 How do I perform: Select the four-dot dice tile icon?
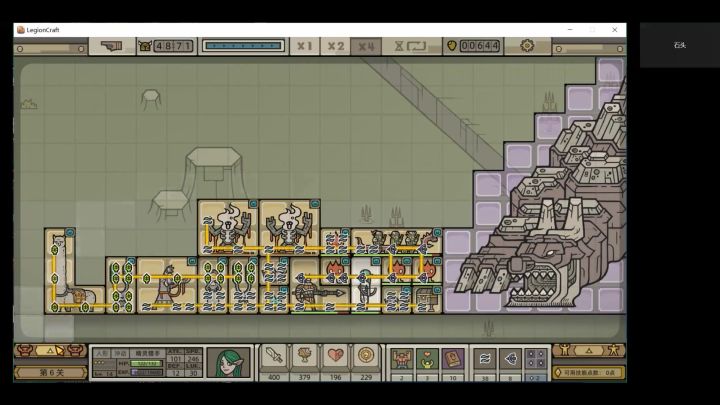tap(536, 359)
